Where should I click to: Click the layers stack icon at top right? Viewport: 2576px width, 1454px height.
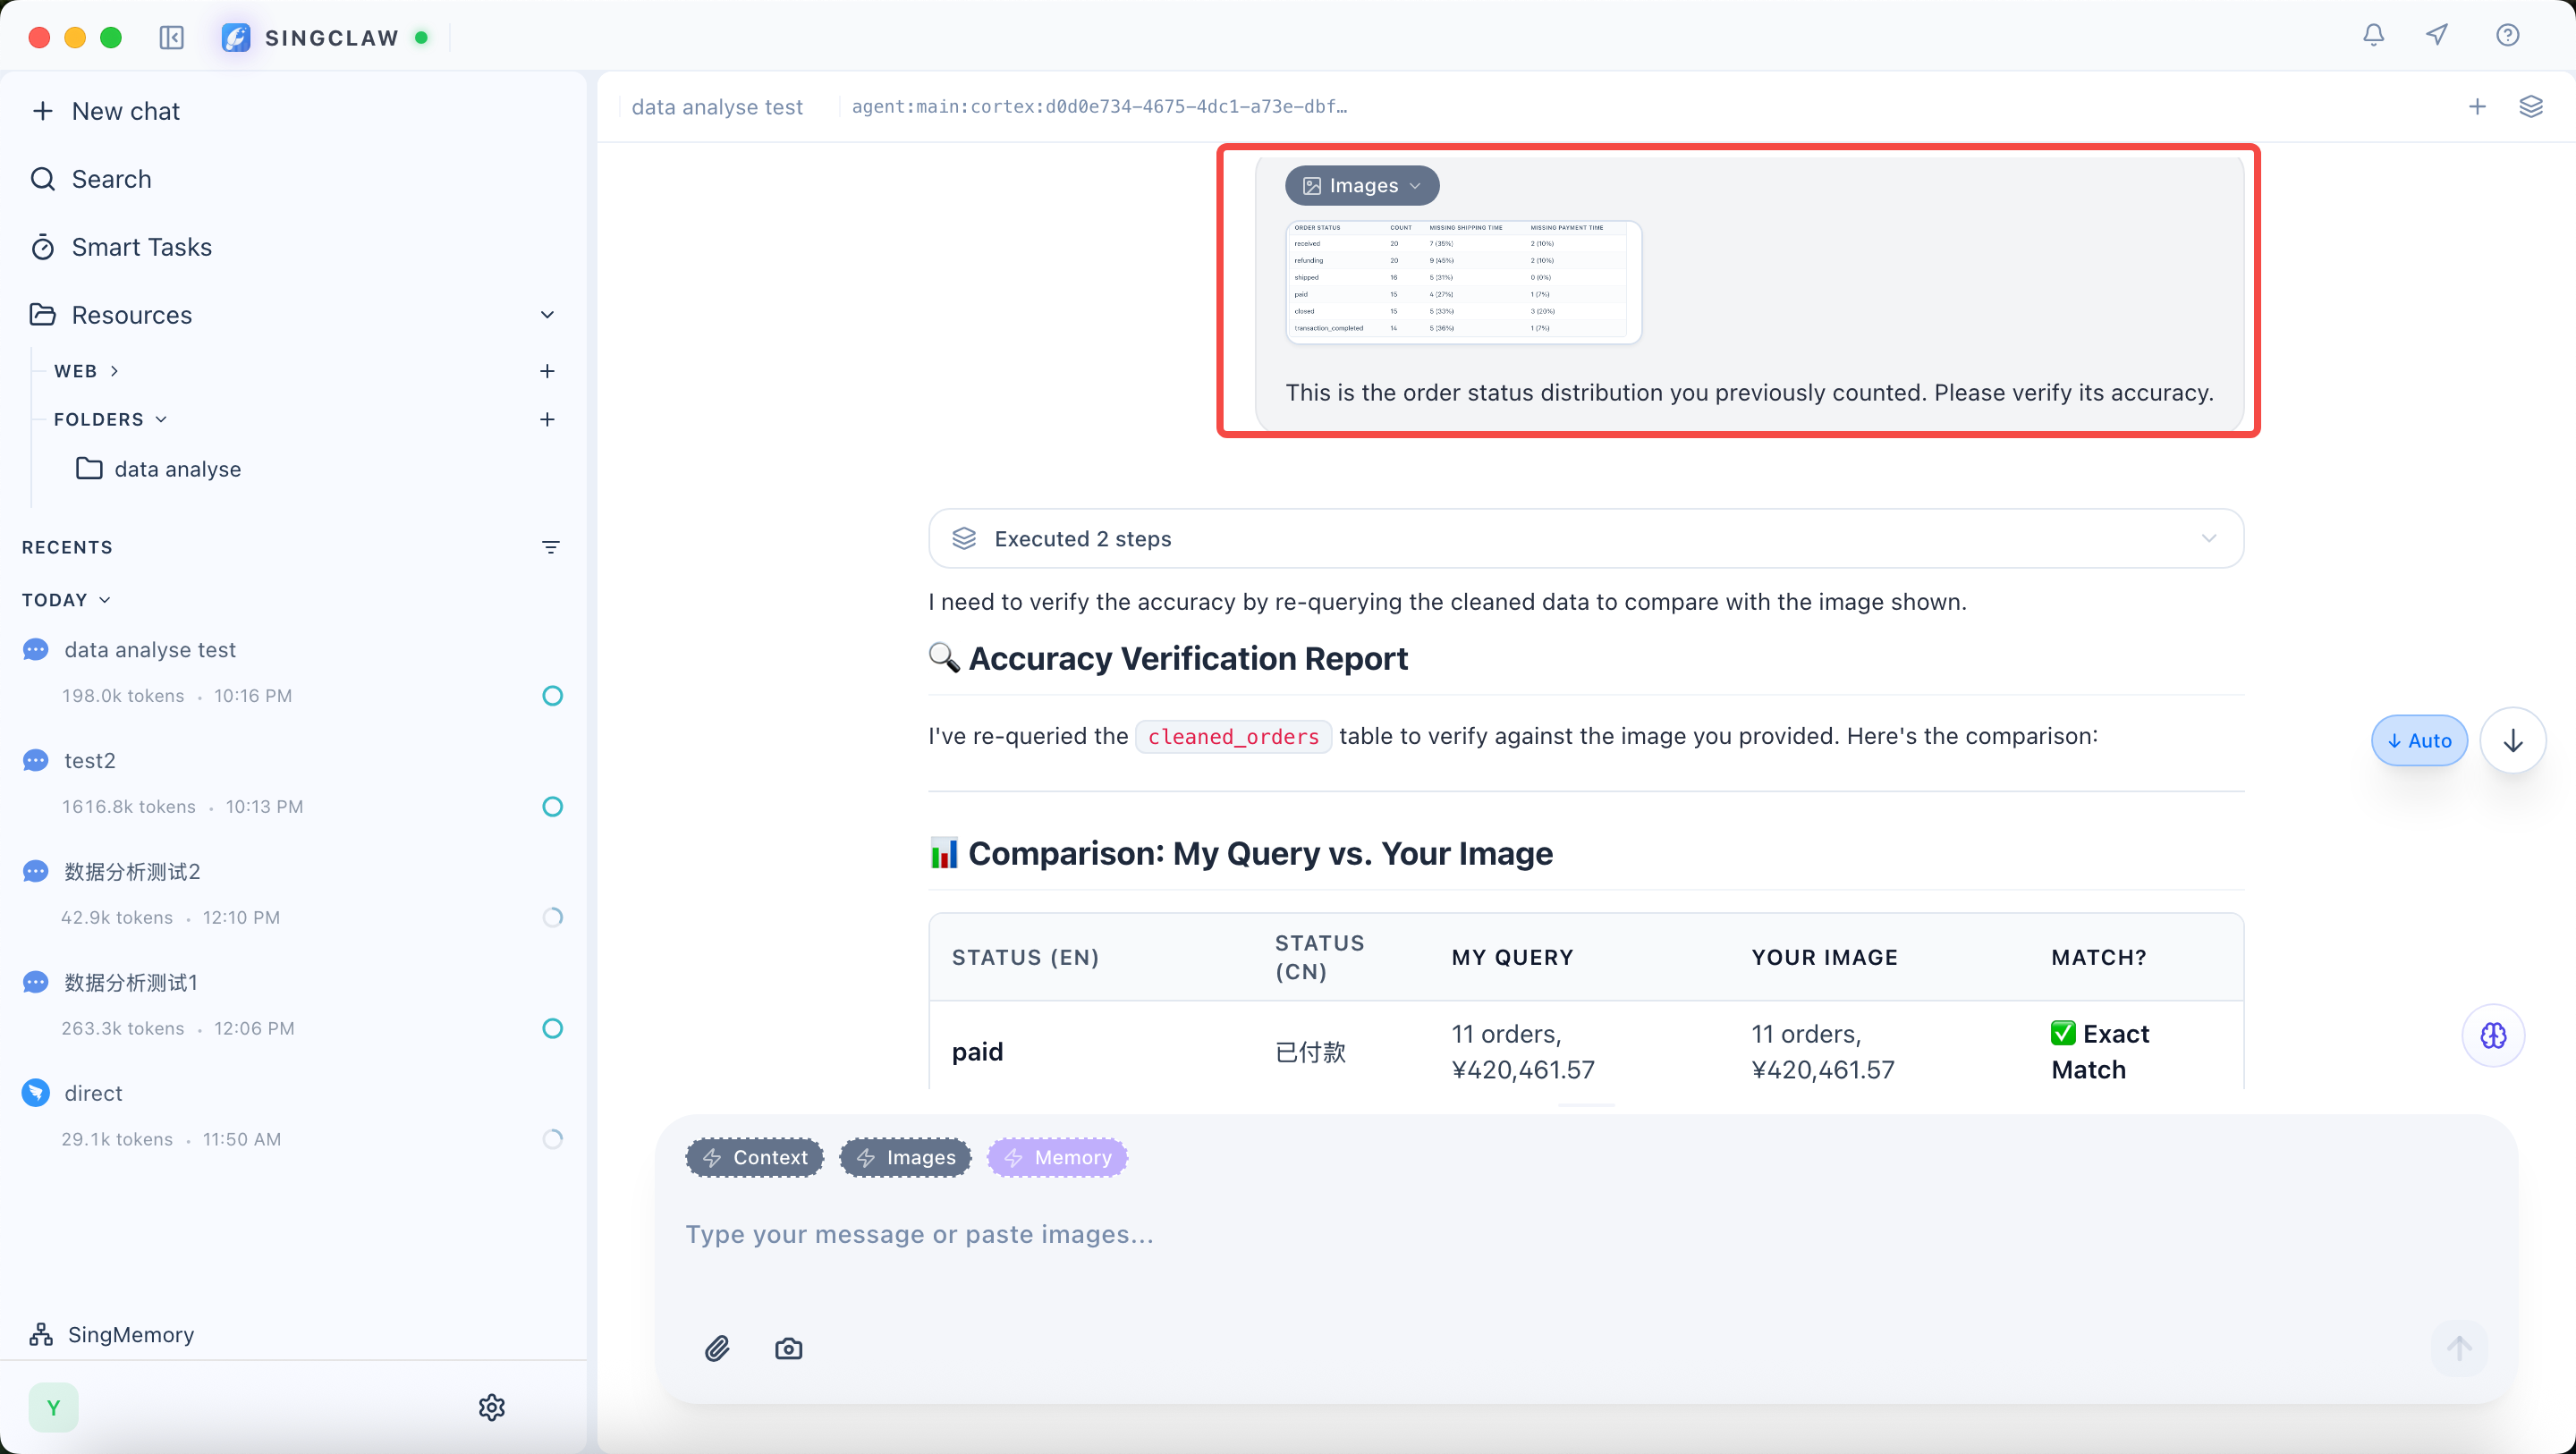[x=2530, y=107]
